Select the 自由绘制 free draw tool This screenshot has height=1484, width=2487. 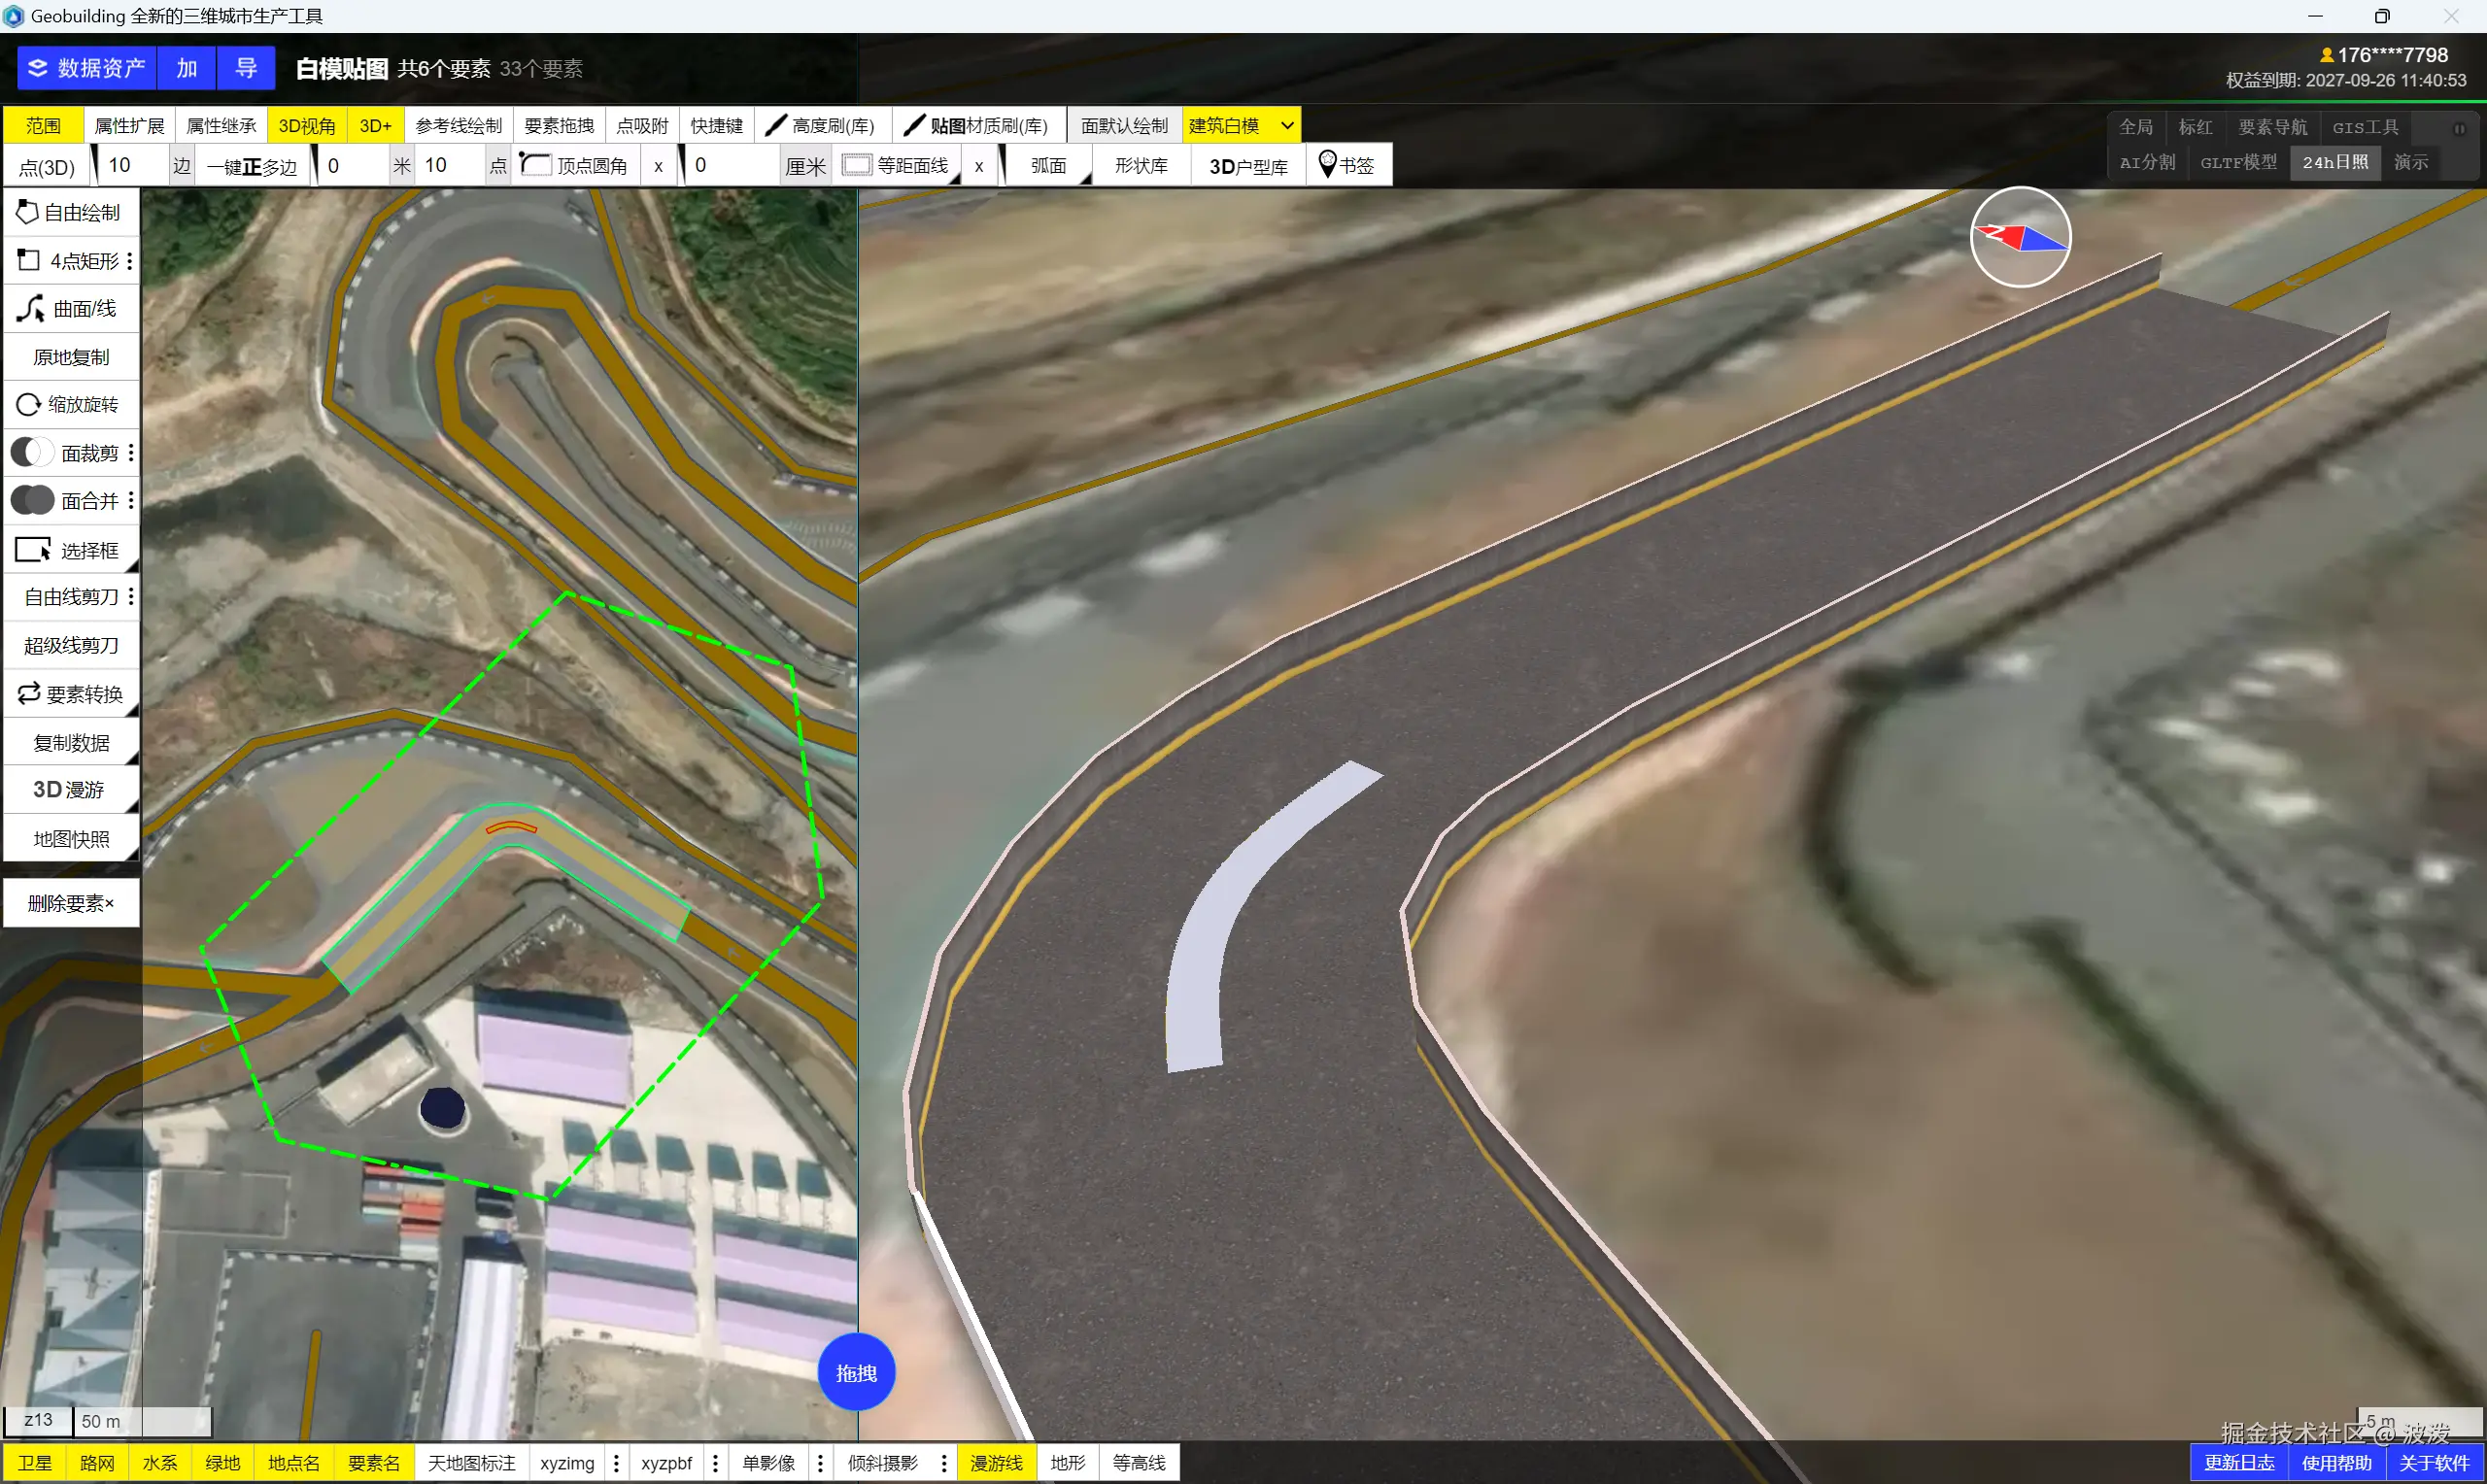[70, 212]
